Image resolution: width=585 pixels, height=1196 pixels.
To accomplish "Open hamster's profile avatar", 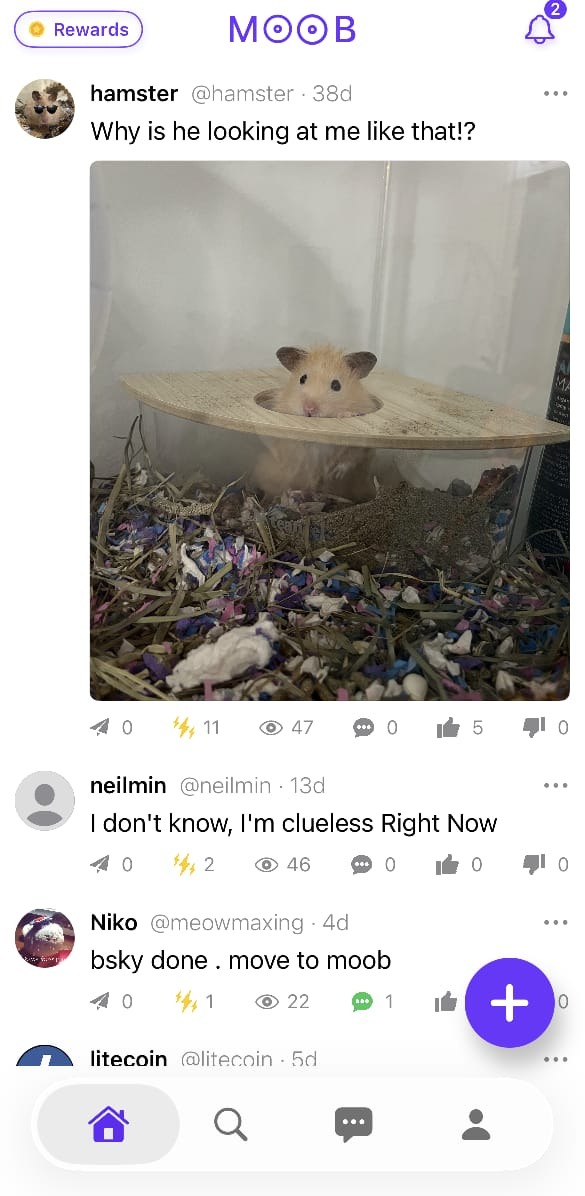I will pos(45,109).
